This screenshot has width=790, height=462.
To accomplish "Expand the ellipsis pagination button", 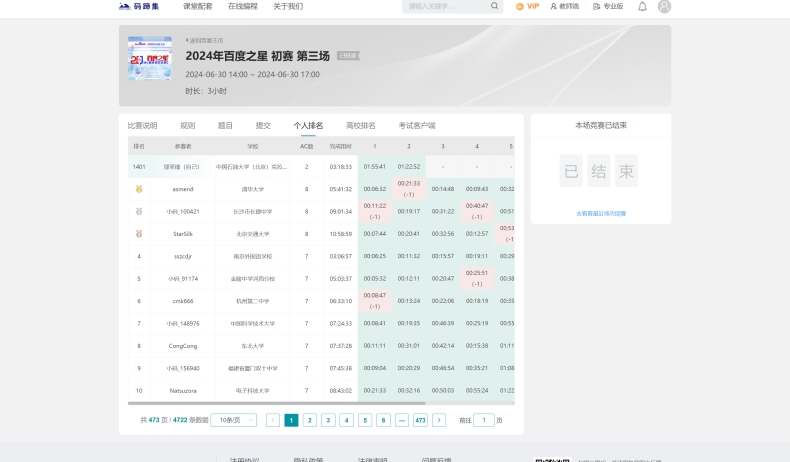I will (x=401, y=420).
